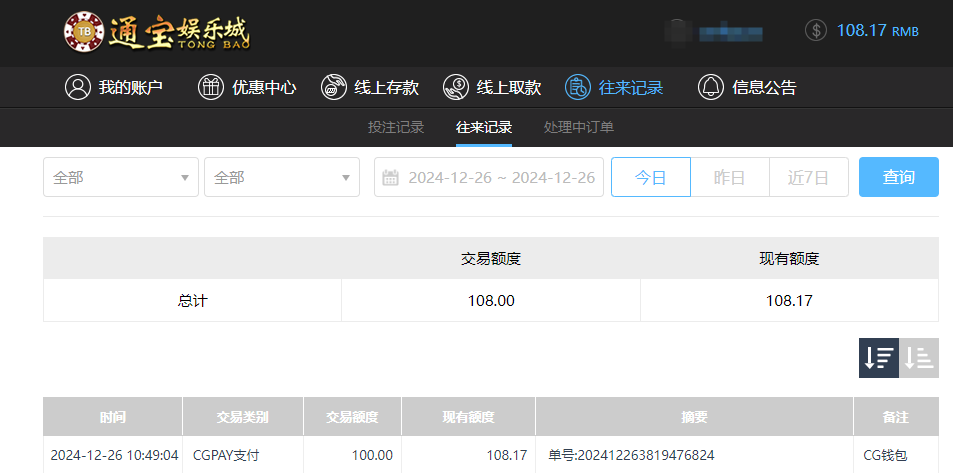Click the 总计 summary label
The width and height of the screenshot is (953, 473).
click(192, 300)
